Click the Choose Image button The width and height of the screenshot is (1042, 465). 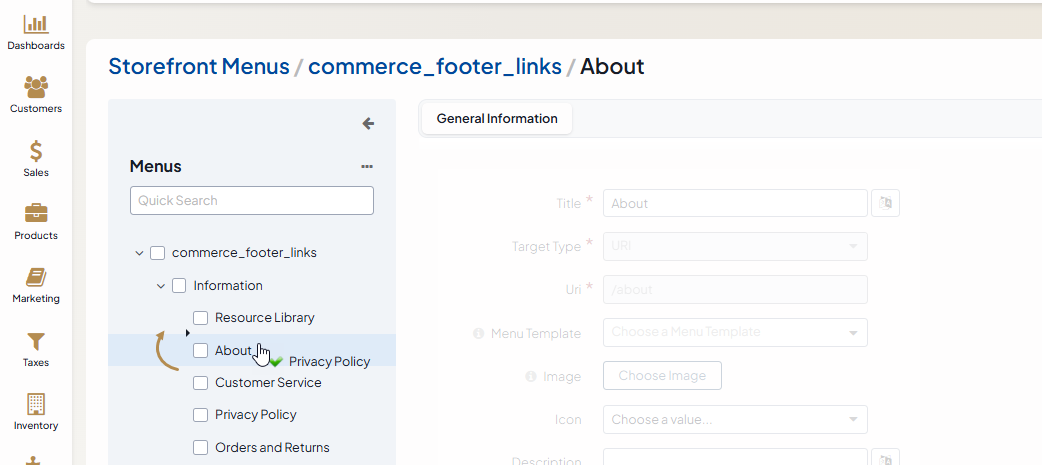point(662,376)
